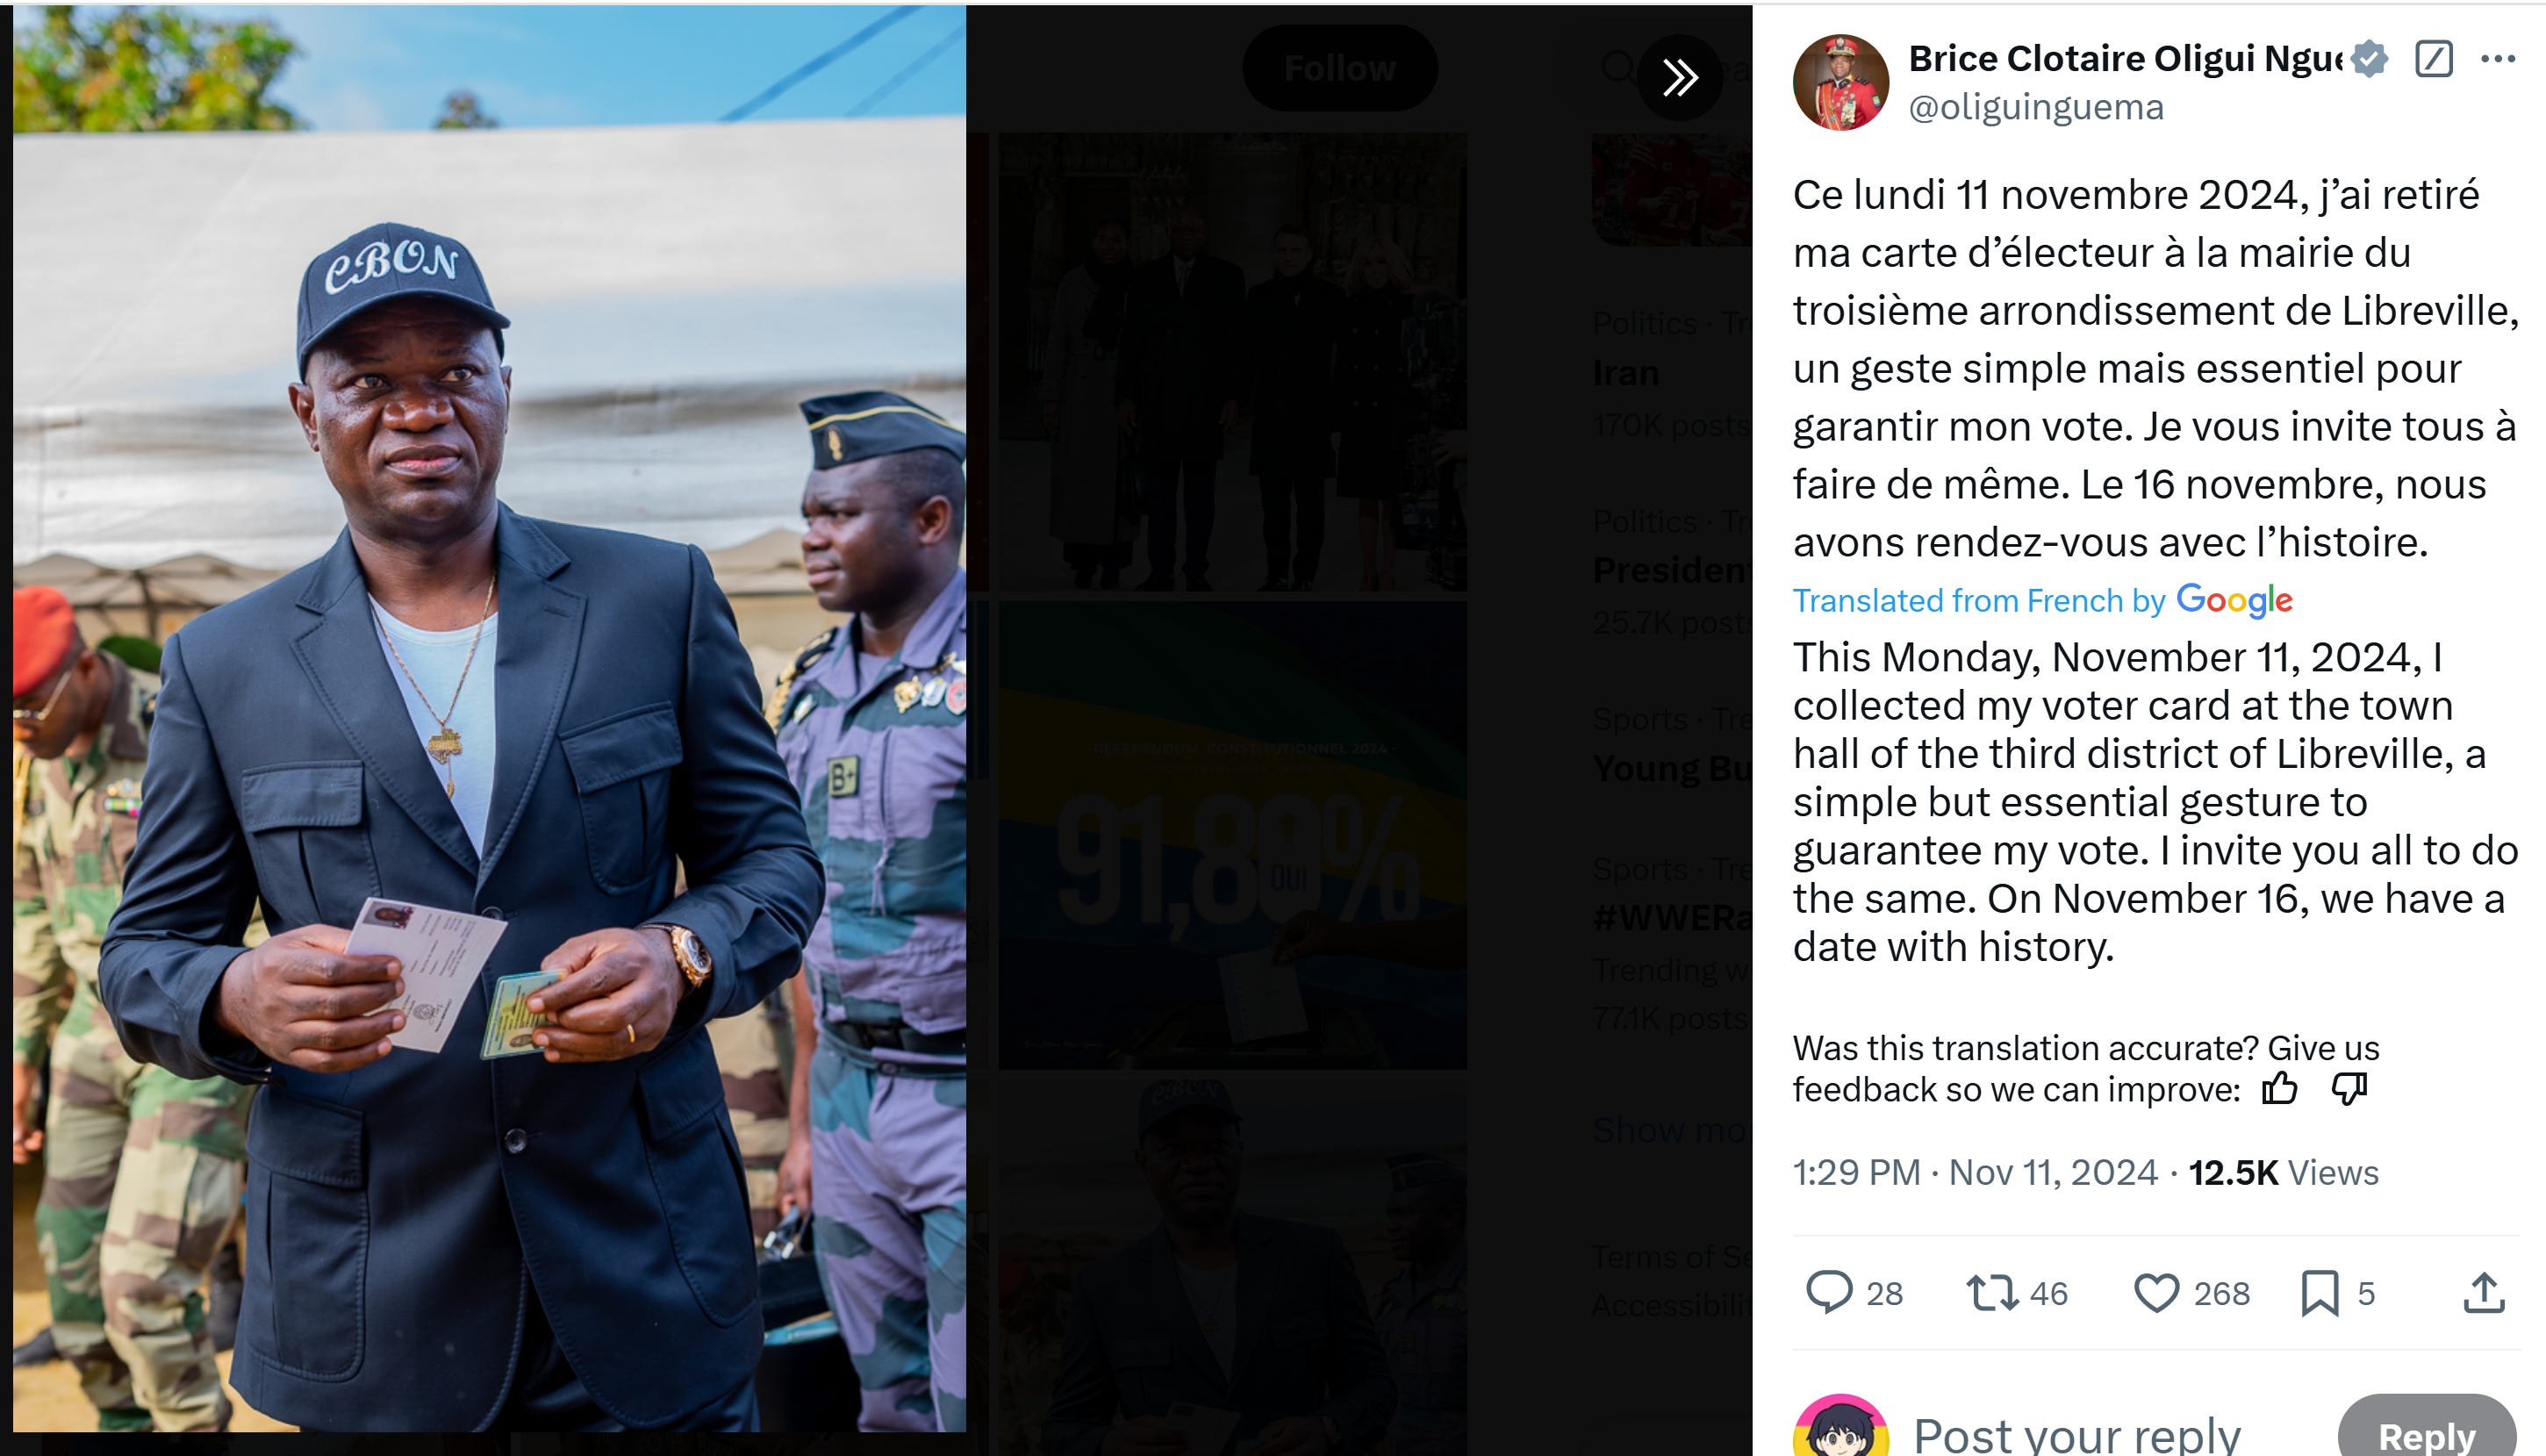Open the share post icon
2546x1456 pixels.
(2483, 1292)
